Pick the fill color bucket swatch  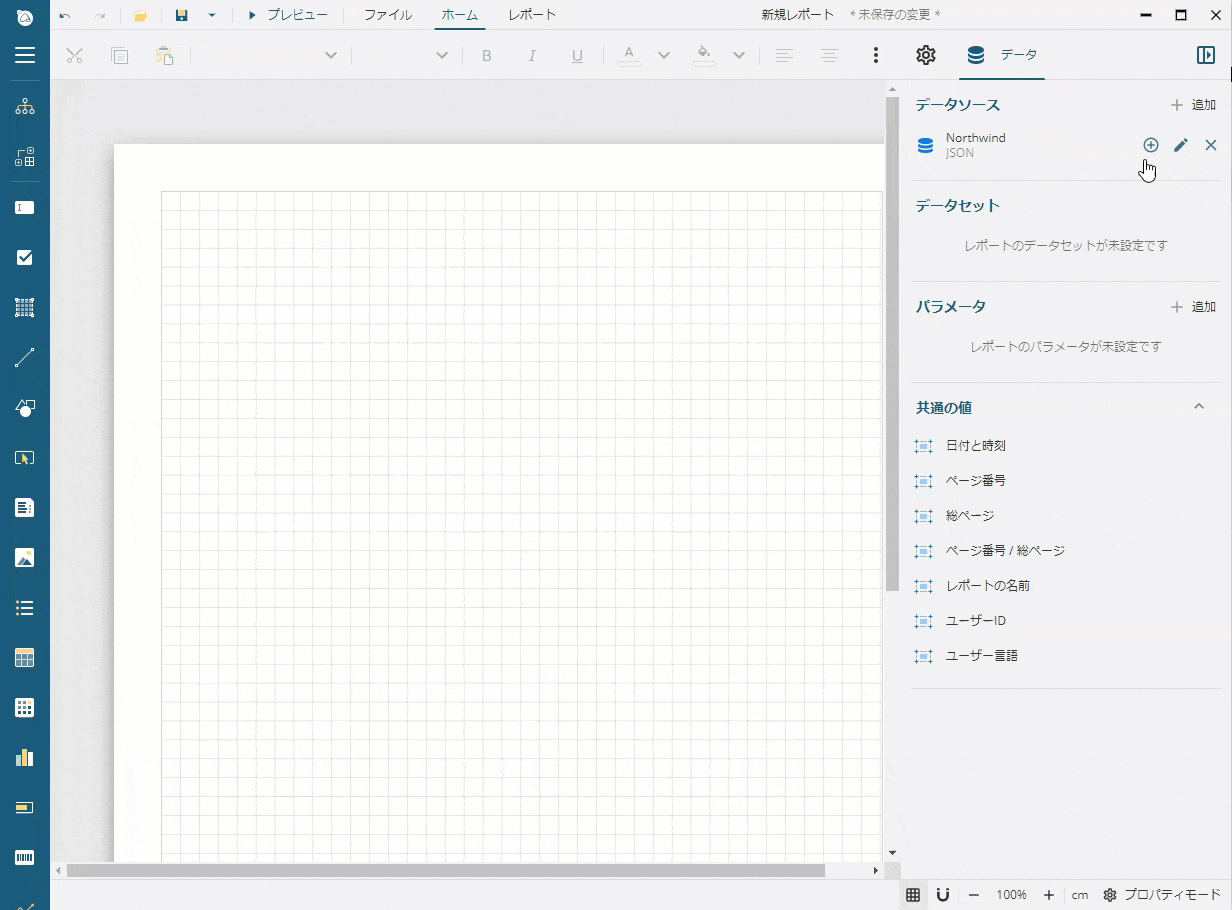704,56
